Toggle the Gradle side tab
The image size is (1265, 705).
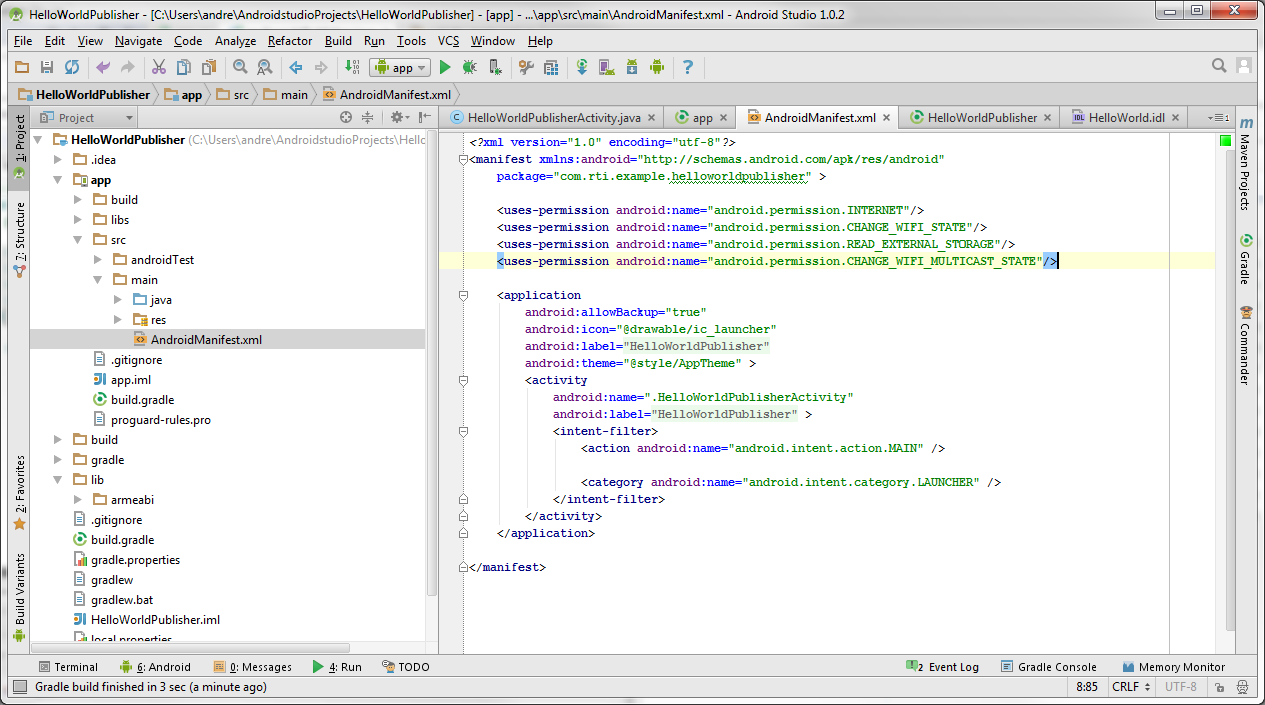tap(1246, 259)
